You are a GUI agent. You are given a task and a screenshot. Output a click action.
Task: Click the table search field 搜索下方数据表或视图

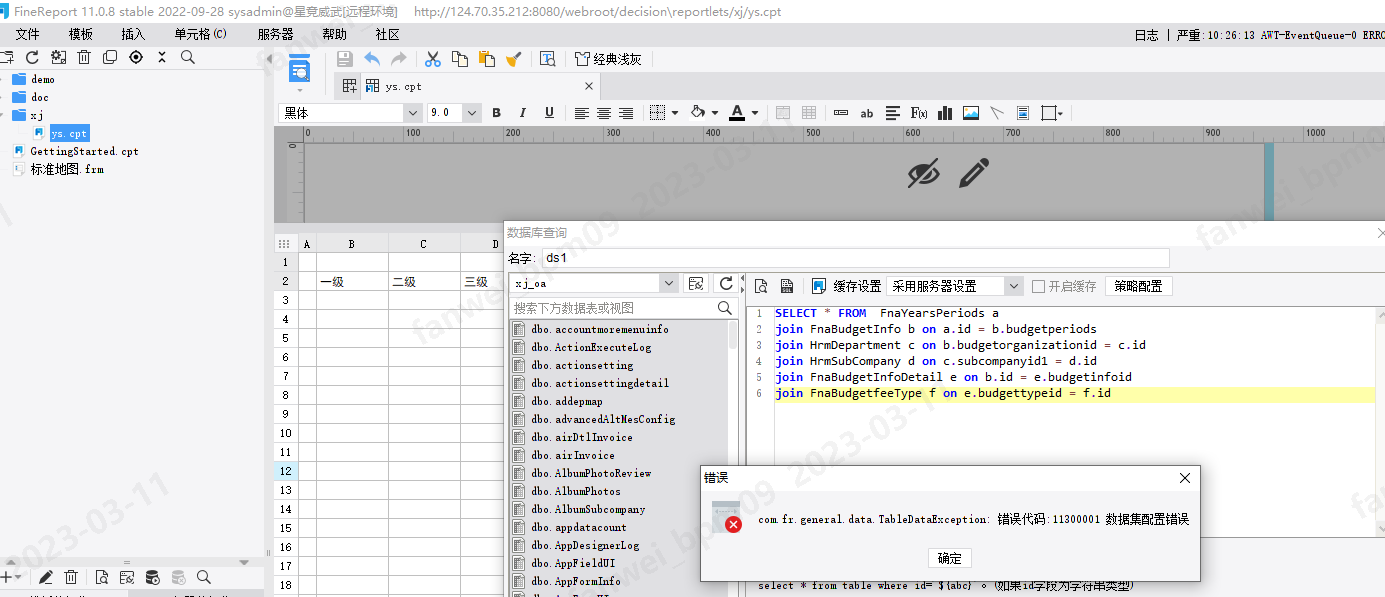click(613, 308)
